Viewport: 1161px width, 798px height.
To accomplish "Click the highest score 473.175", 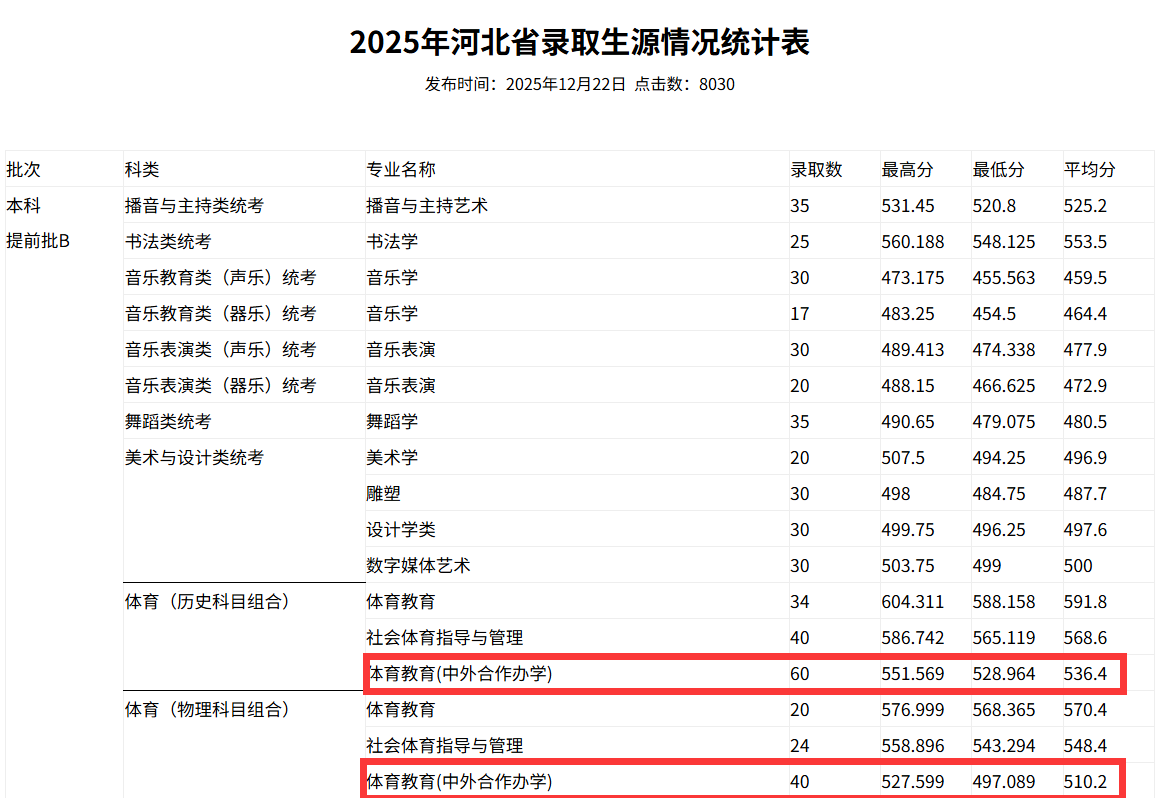I will click(x=913, y=278).
